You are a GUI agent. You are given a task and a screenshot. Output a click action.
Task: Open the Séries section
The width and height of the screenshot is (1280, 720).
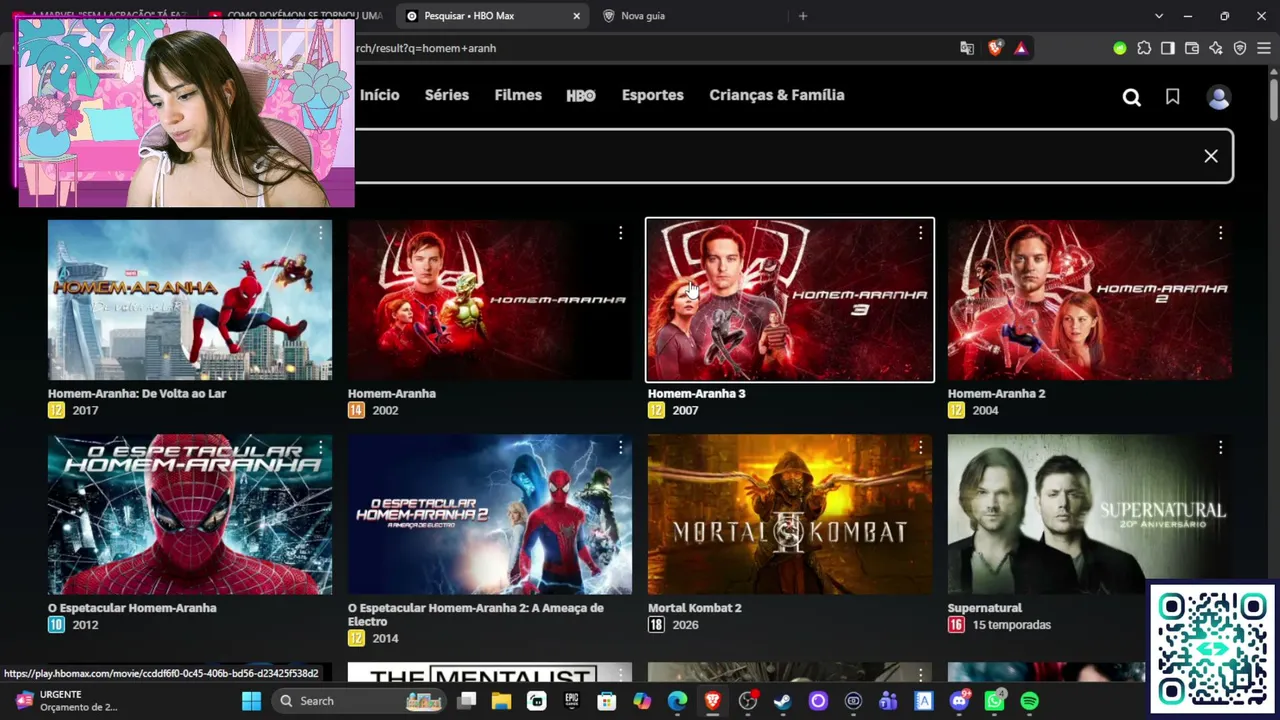(x=447, y=95)
